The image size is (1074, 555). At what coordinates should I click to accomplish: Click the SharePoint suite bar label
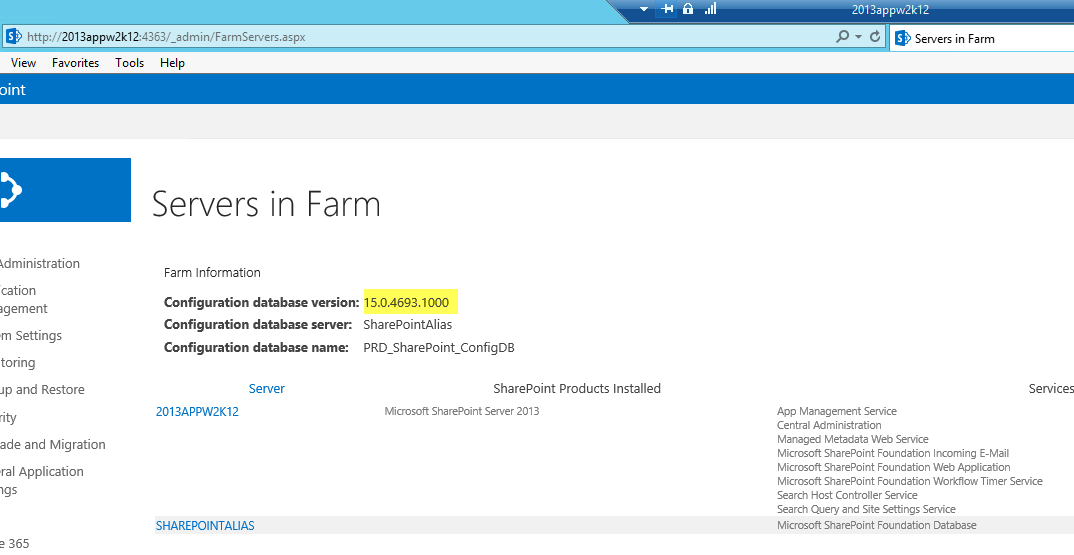pyautogui.click(x=12, y=90)
